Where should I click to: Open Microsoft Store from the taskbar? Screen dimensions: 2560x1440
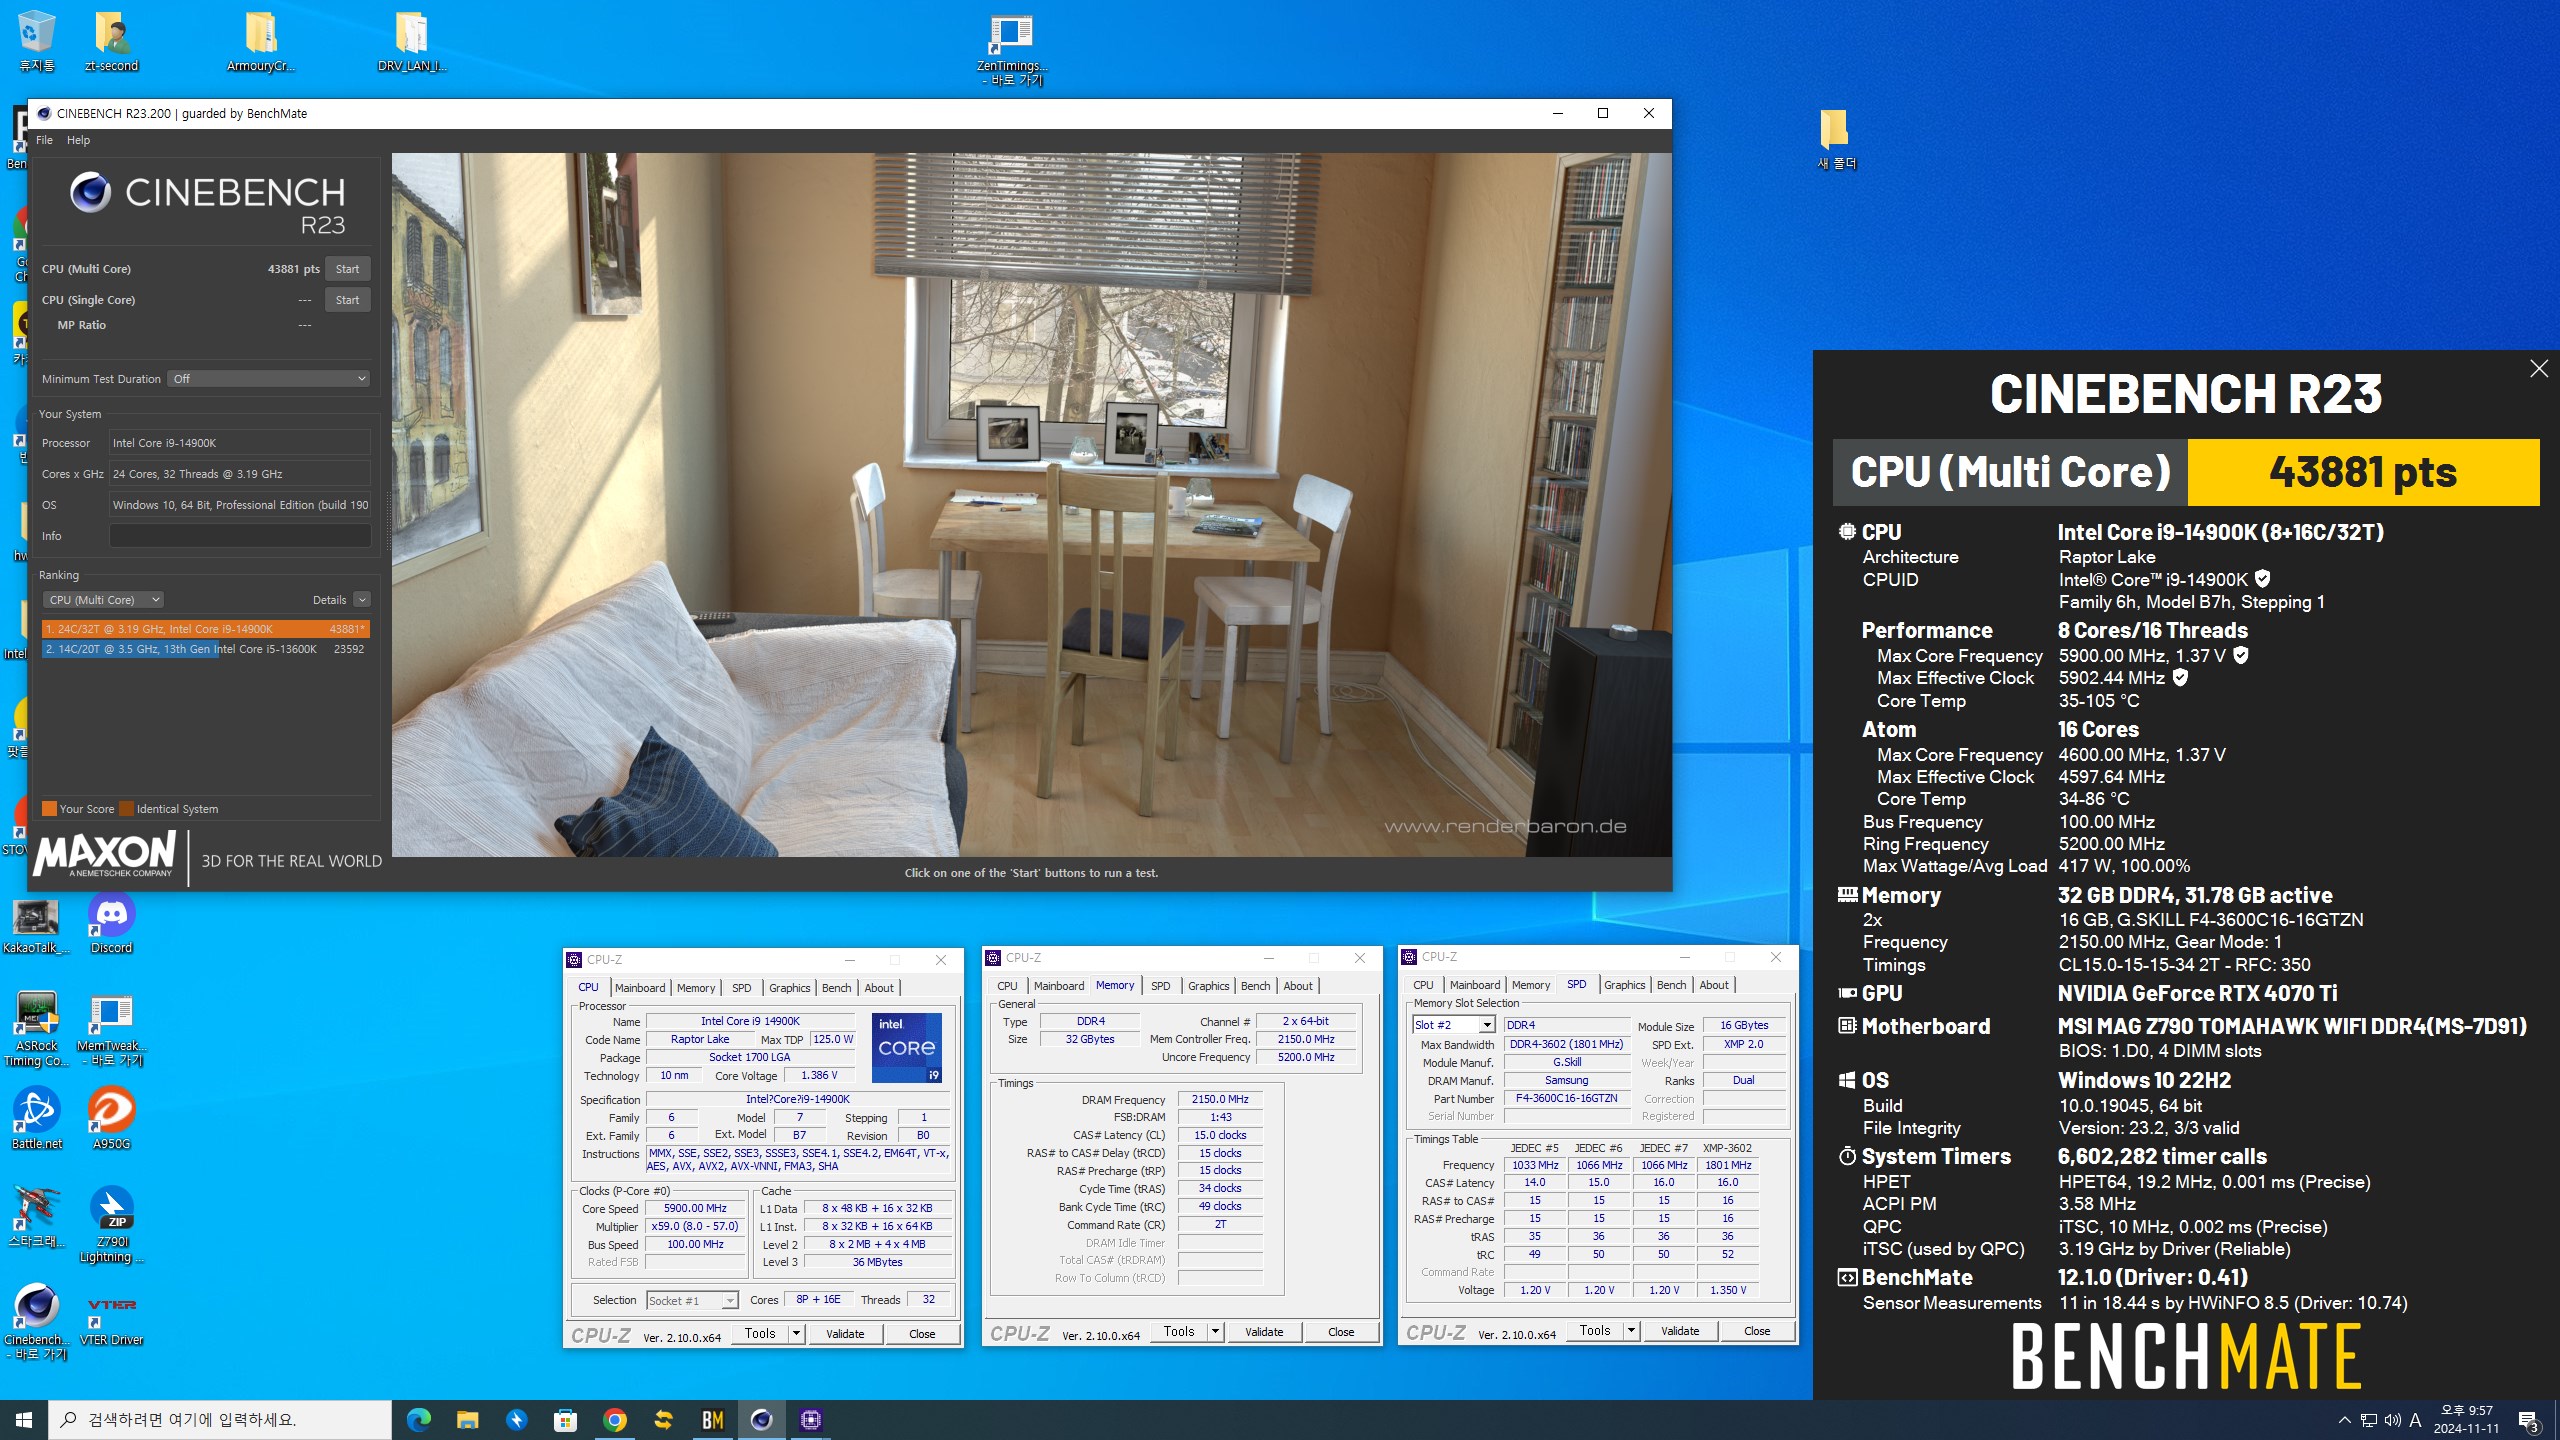pos(565,1419)
